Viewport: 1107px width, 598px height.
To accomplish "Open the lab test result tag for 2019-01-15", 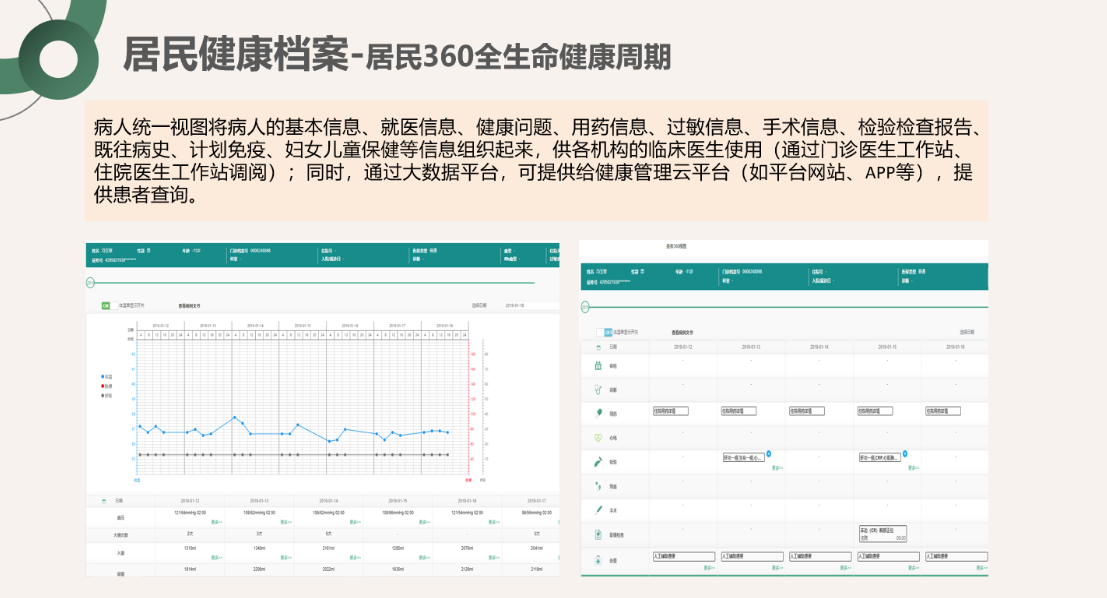I will 880,458.
